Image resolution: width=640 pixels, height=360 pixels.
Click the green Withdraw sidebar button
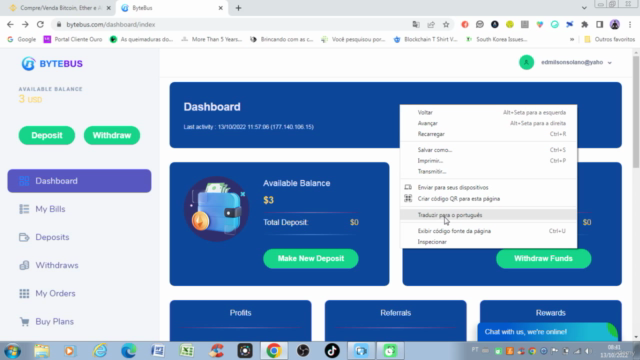pyautogui.click(x=112, y=136)
